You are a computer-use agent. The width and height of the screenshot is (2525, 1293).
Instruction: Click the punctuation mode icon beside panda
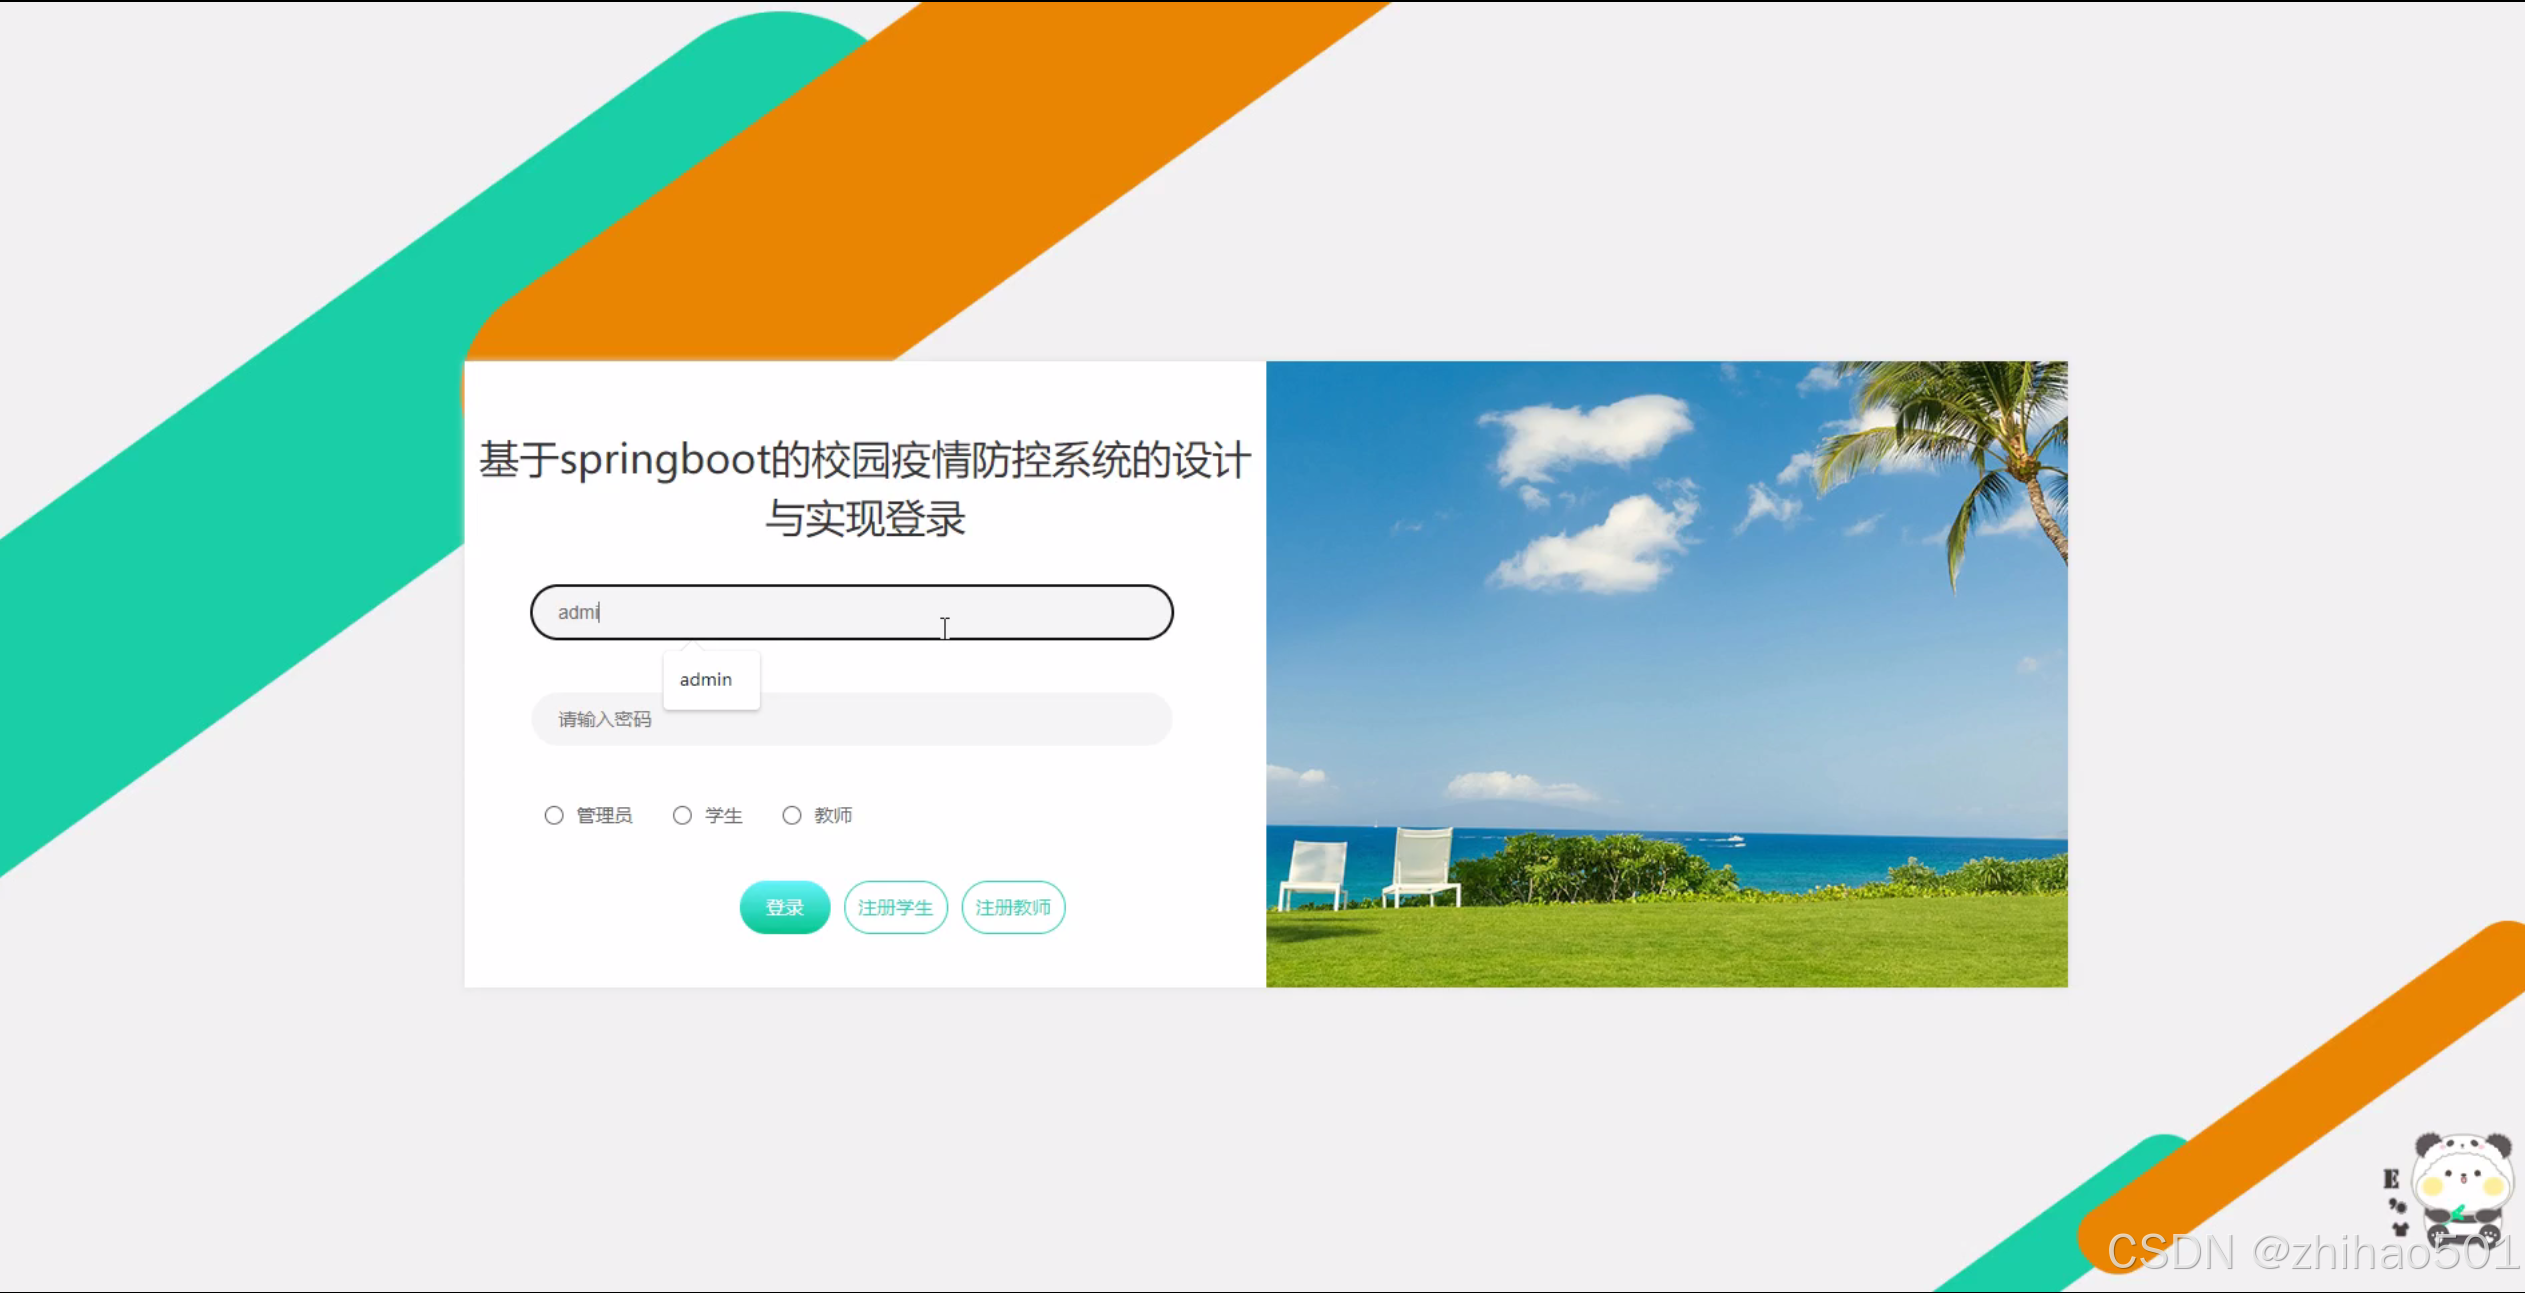click(2397, 1206)
